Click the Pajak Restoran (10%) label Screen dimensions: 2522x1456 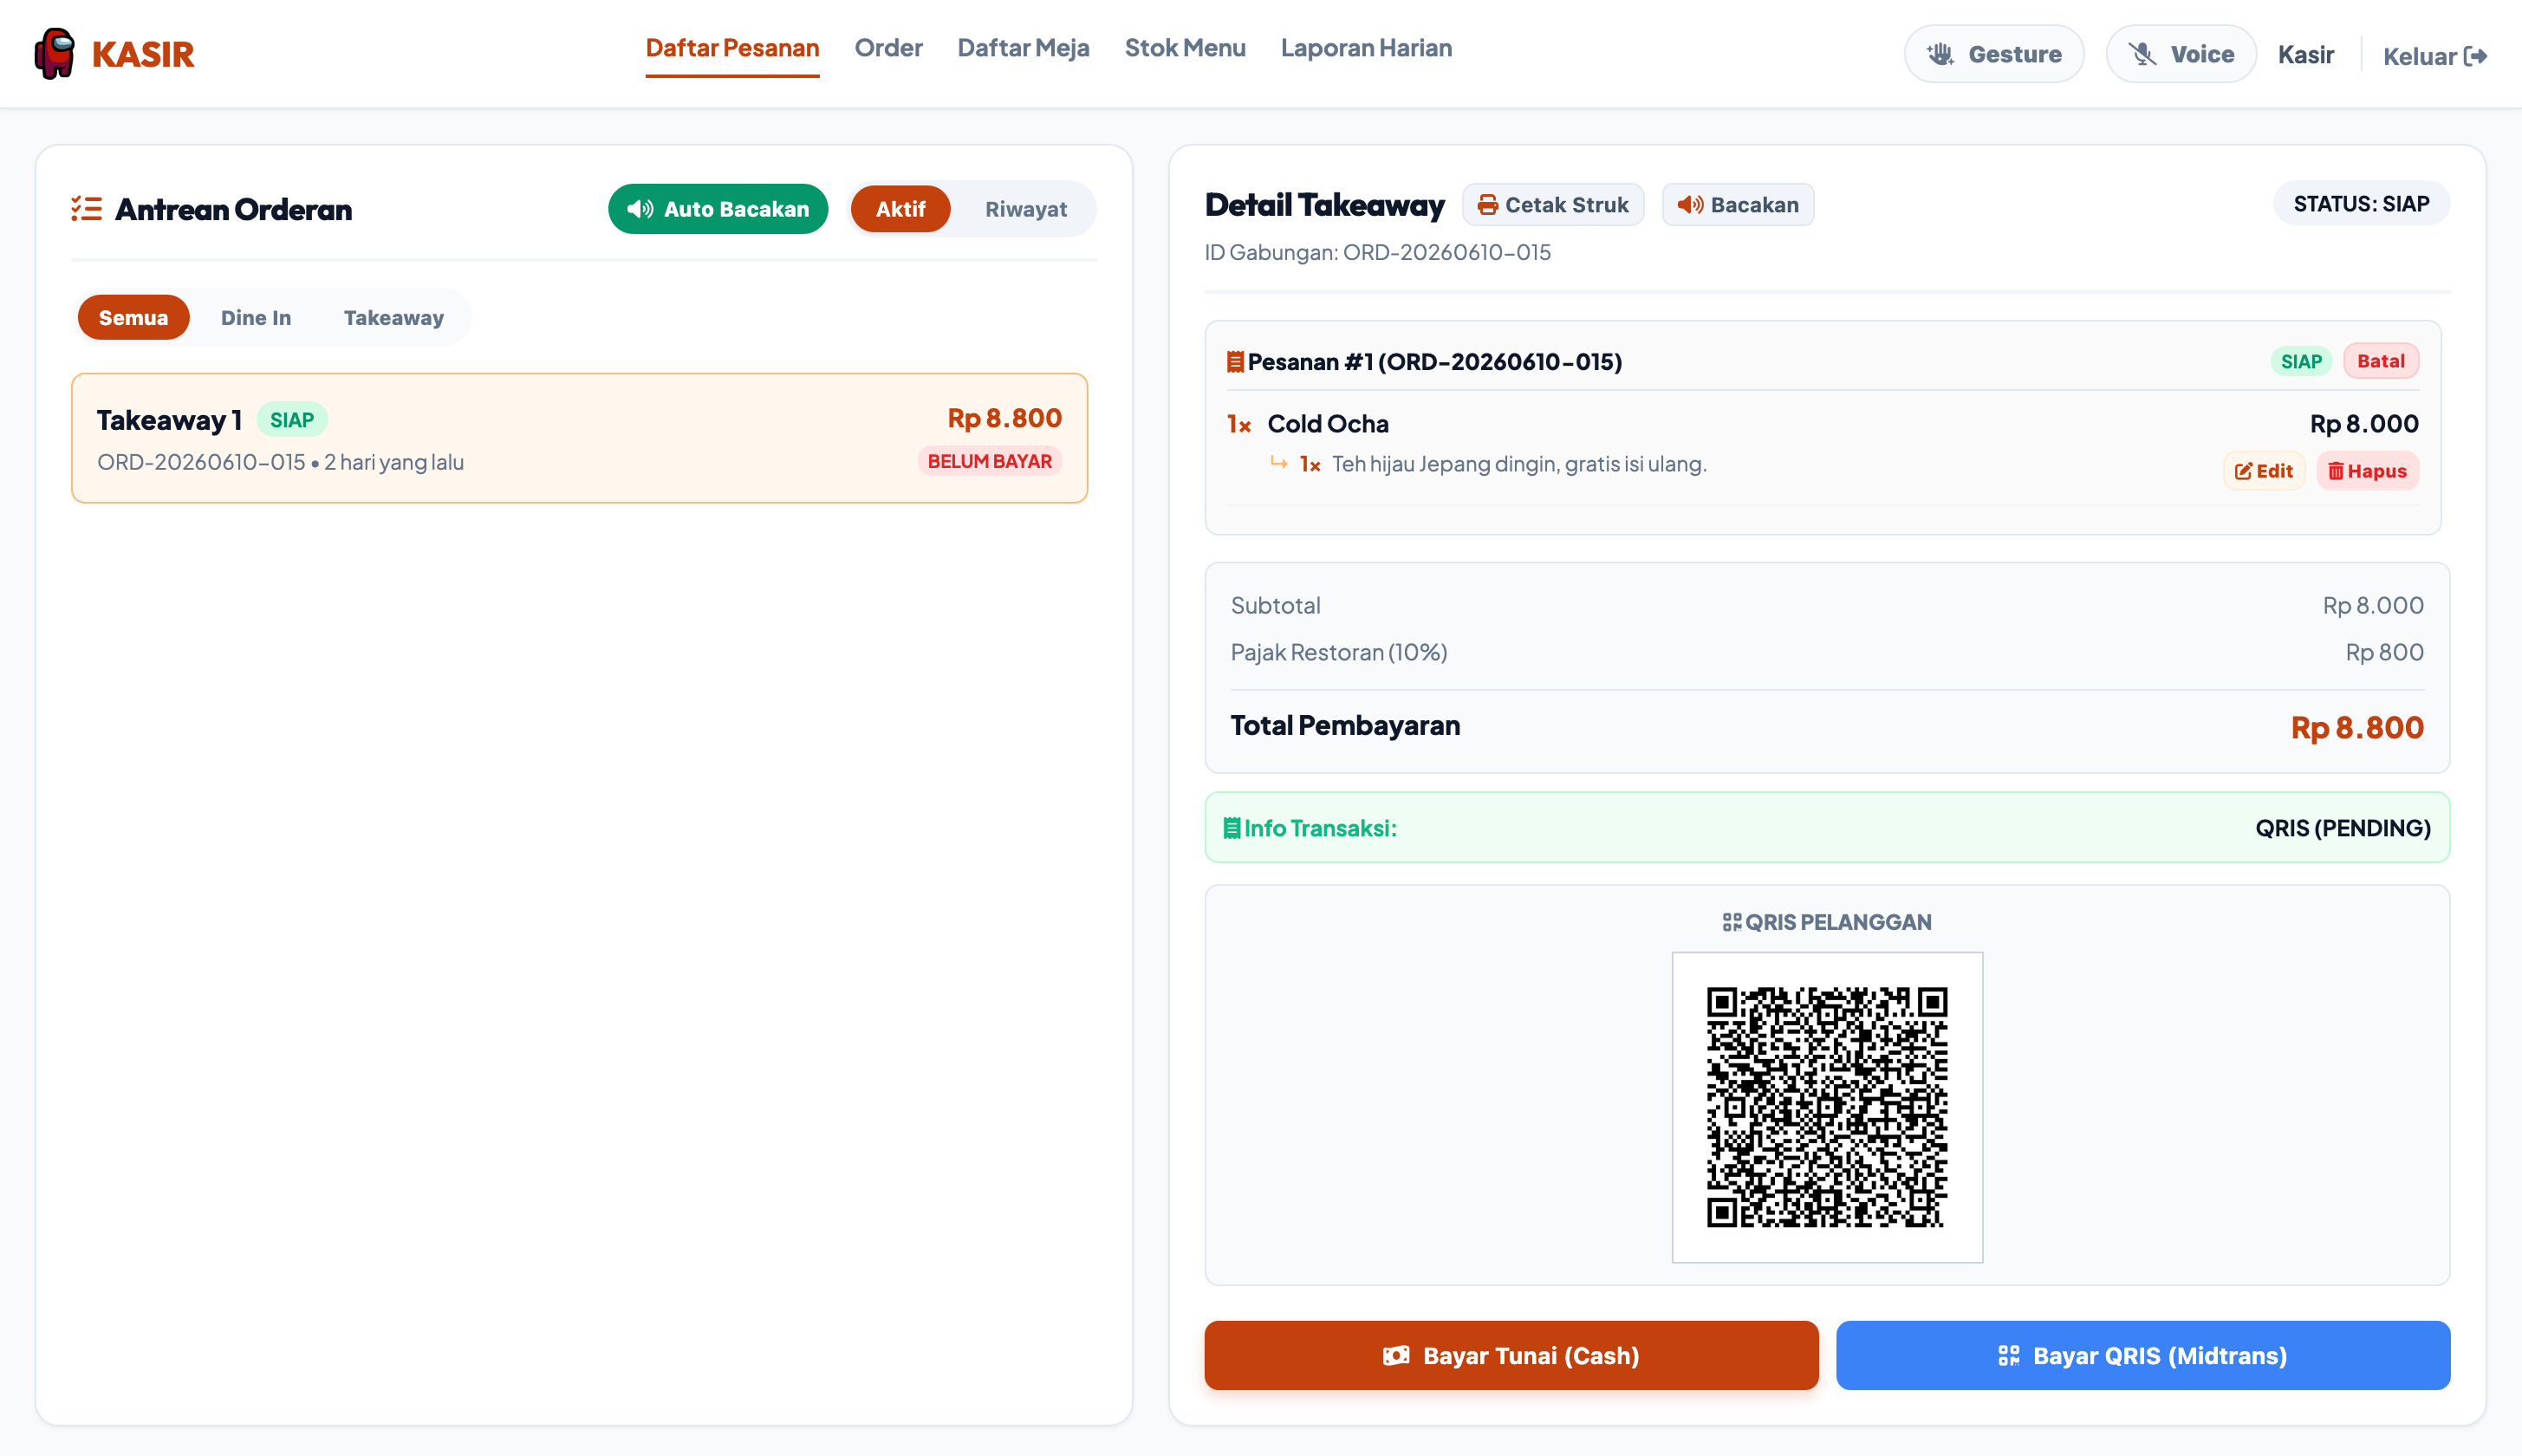click(1338, 652)
